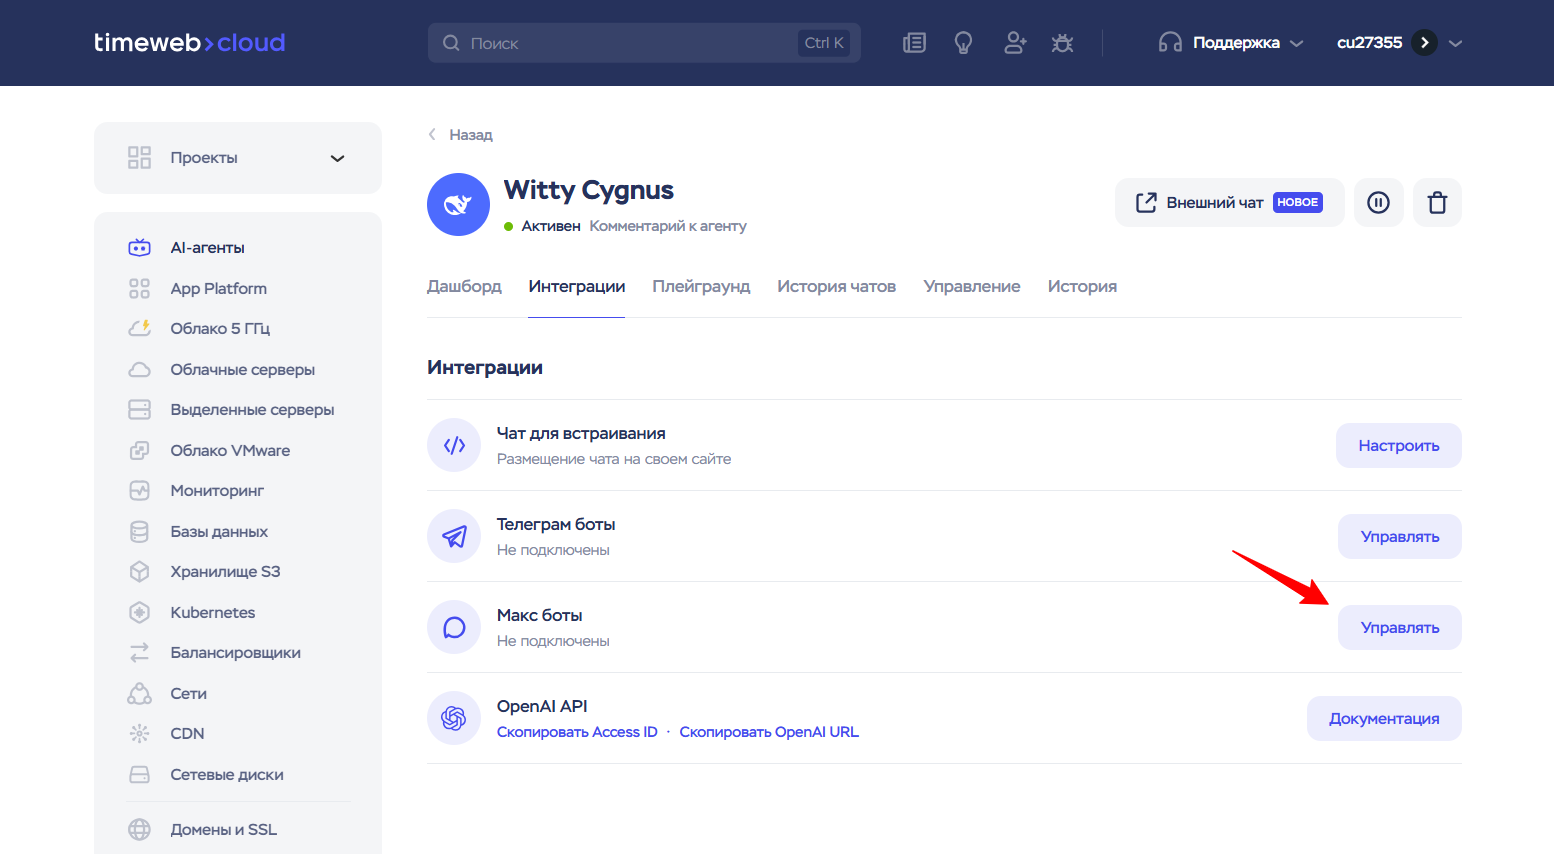
Task: Click the cu27355 account name
Action: pyautogui.click(x=1369, y=43)
